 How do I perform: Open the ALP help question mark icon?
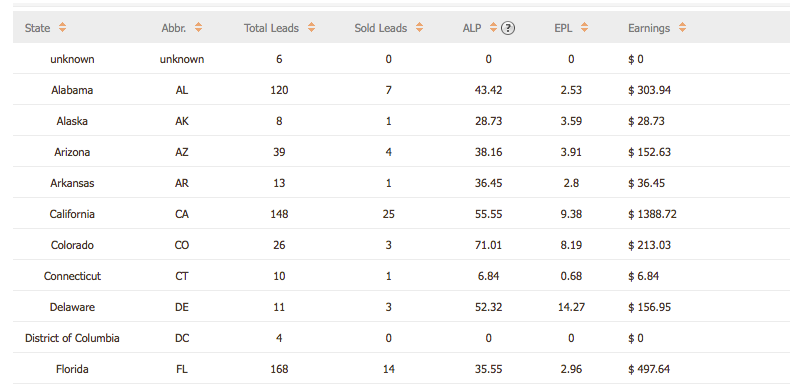coord(508,28)
